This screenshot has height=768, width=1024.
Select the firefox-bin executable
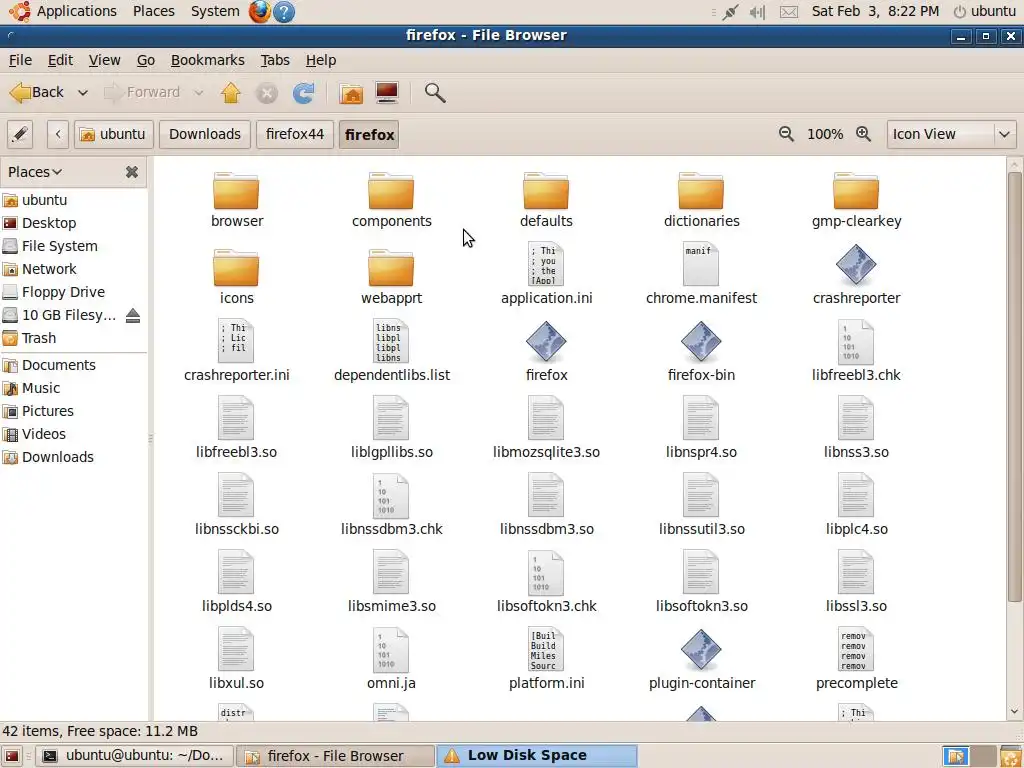pos(701,342)
